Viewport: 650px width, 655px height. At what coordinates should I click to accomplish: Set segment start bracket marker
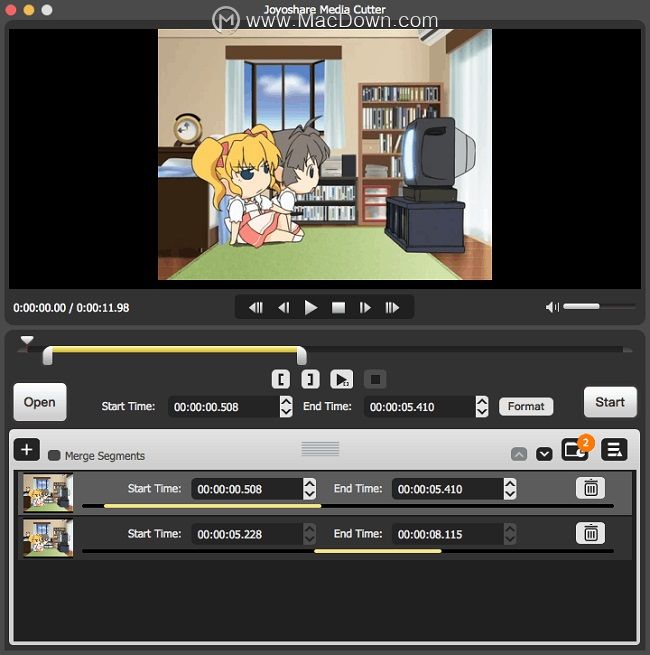[281, 379]
